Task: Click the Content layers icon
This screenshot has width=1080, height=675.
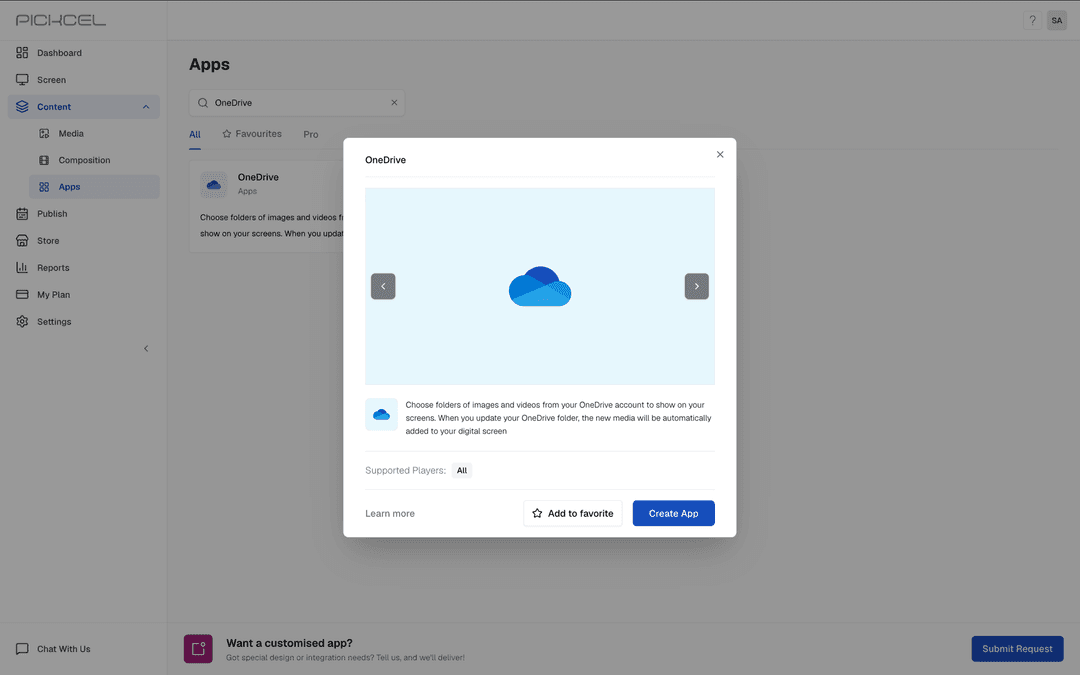Action: pyautogui.click(x=22, y=106)
